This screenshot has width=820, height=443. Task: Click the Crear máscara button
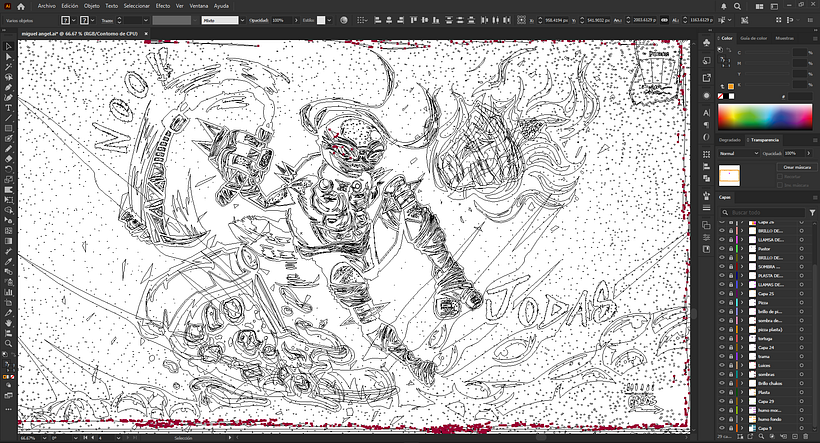(796, 165)
